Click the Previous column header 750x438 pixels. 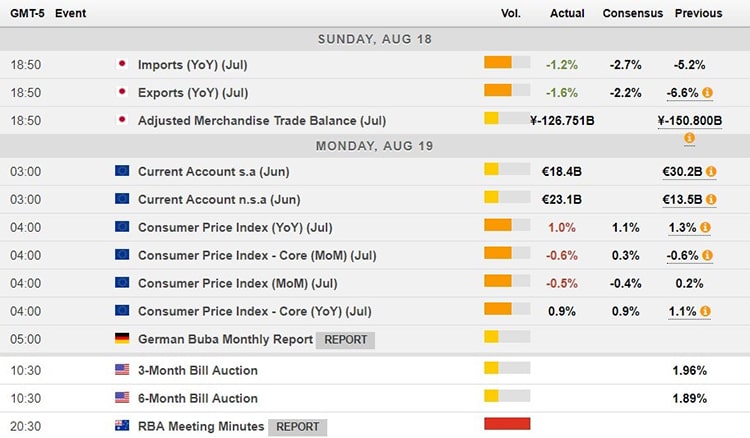[698, 14]
